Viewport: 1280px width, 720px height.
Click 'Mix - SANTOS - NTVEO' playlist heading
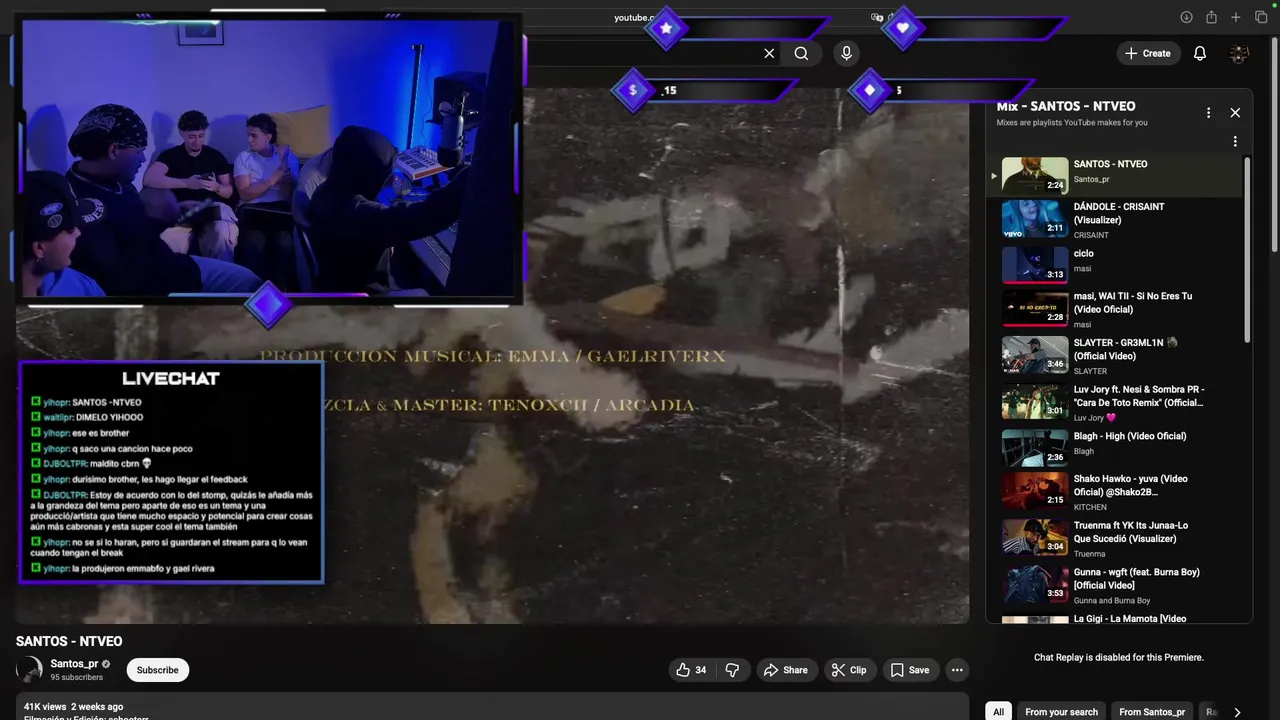pyautogui.click(x=1066, y=106)
